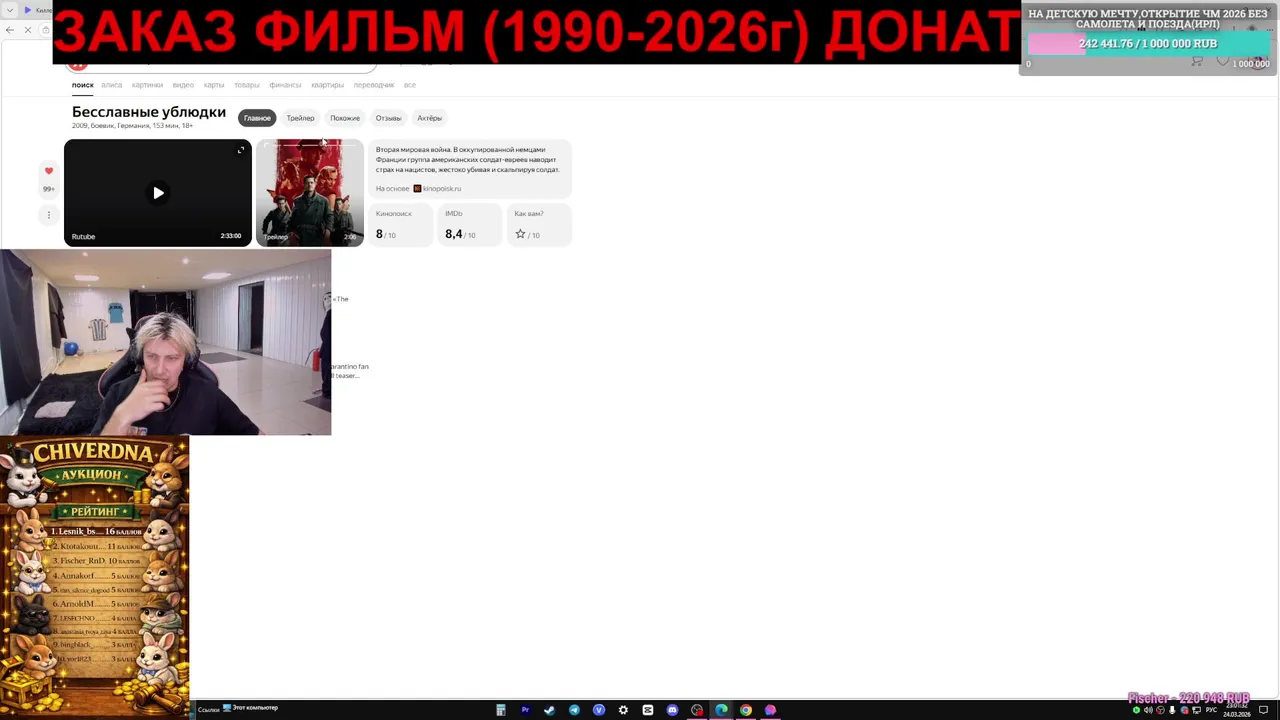Open the purple V app in the taskbar
1280x720 pixels.
(599, 710)
